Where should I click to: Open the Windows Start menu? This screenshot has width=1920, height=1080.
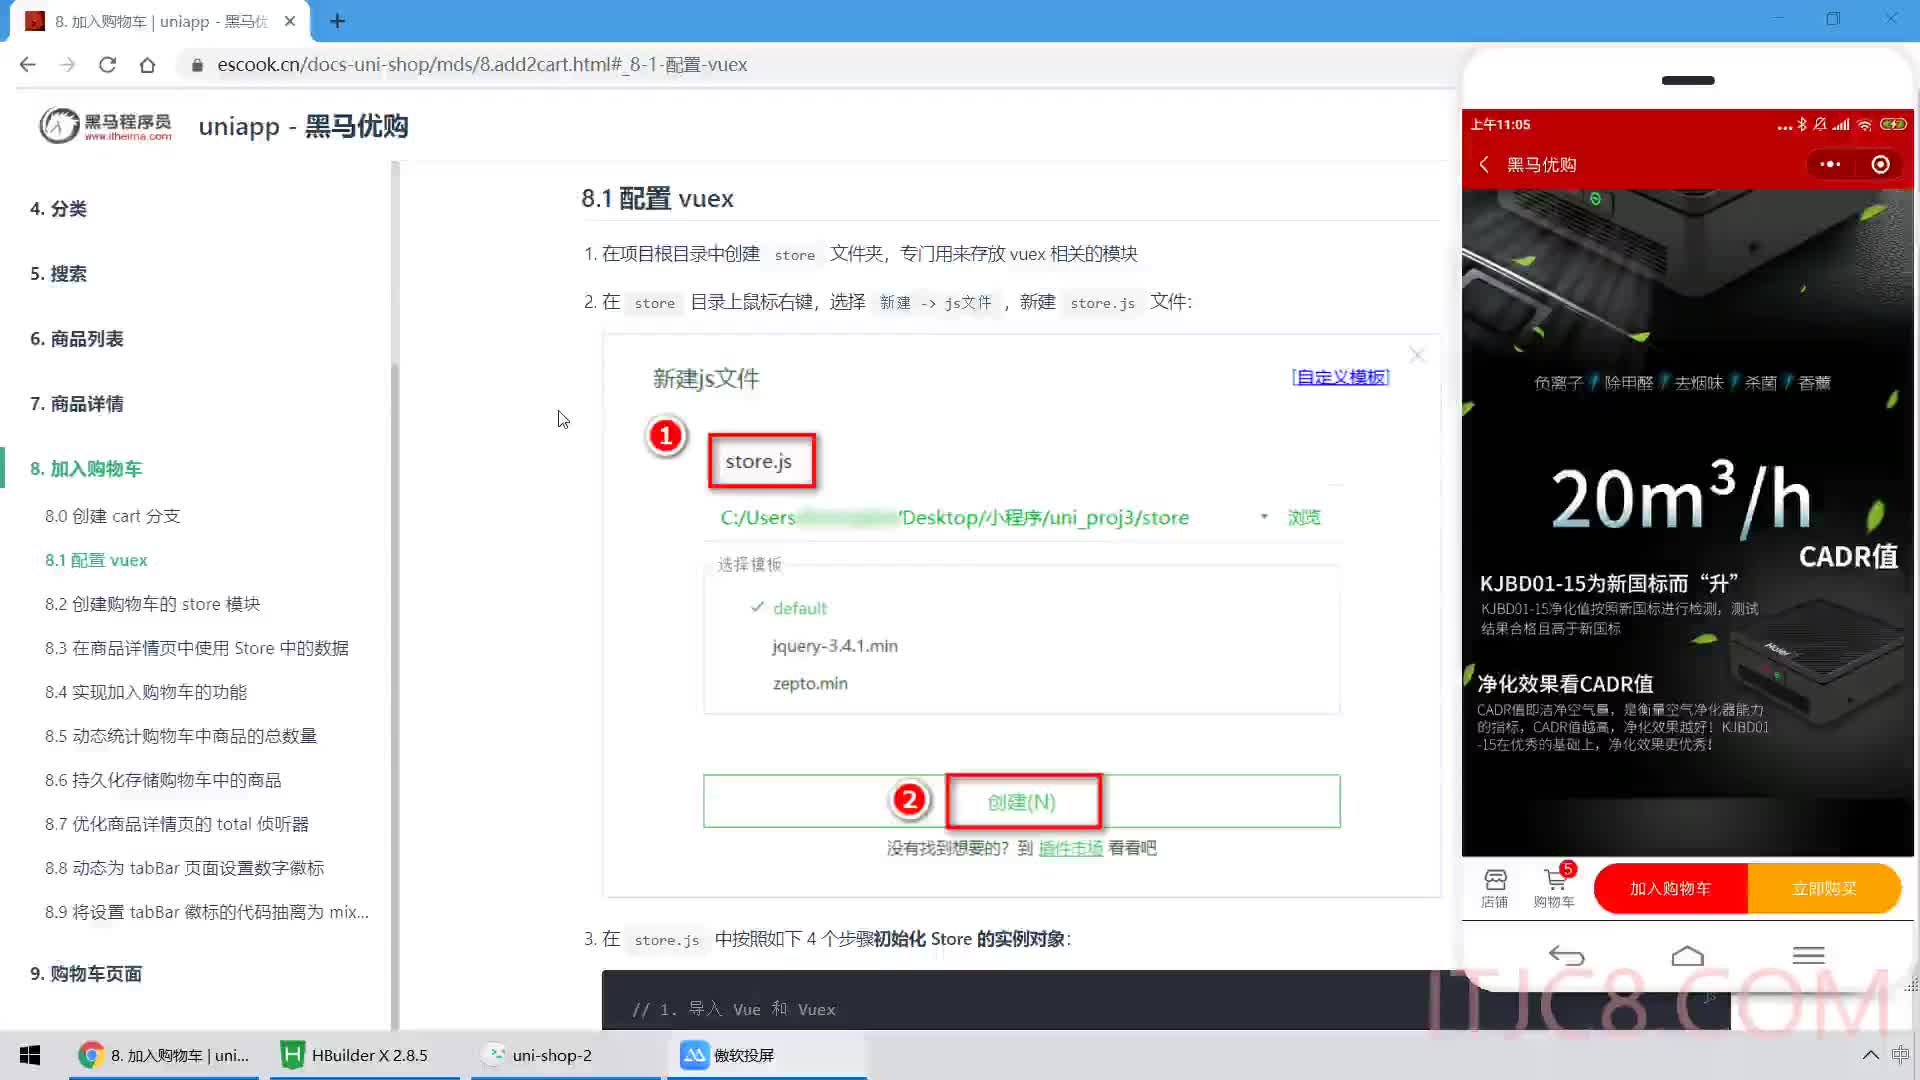(30, 1055)
